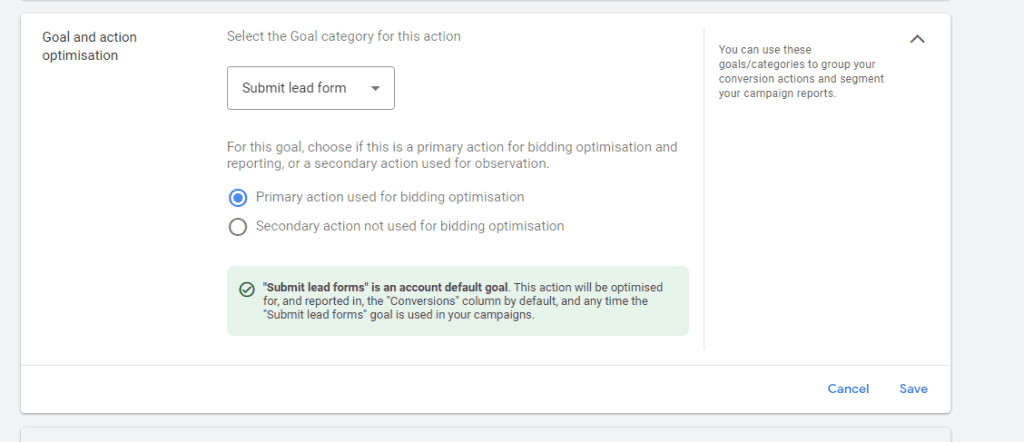Click the "Submit lead form" selected value text
This screenshot has height=442, width=1024.
point(294,88)
